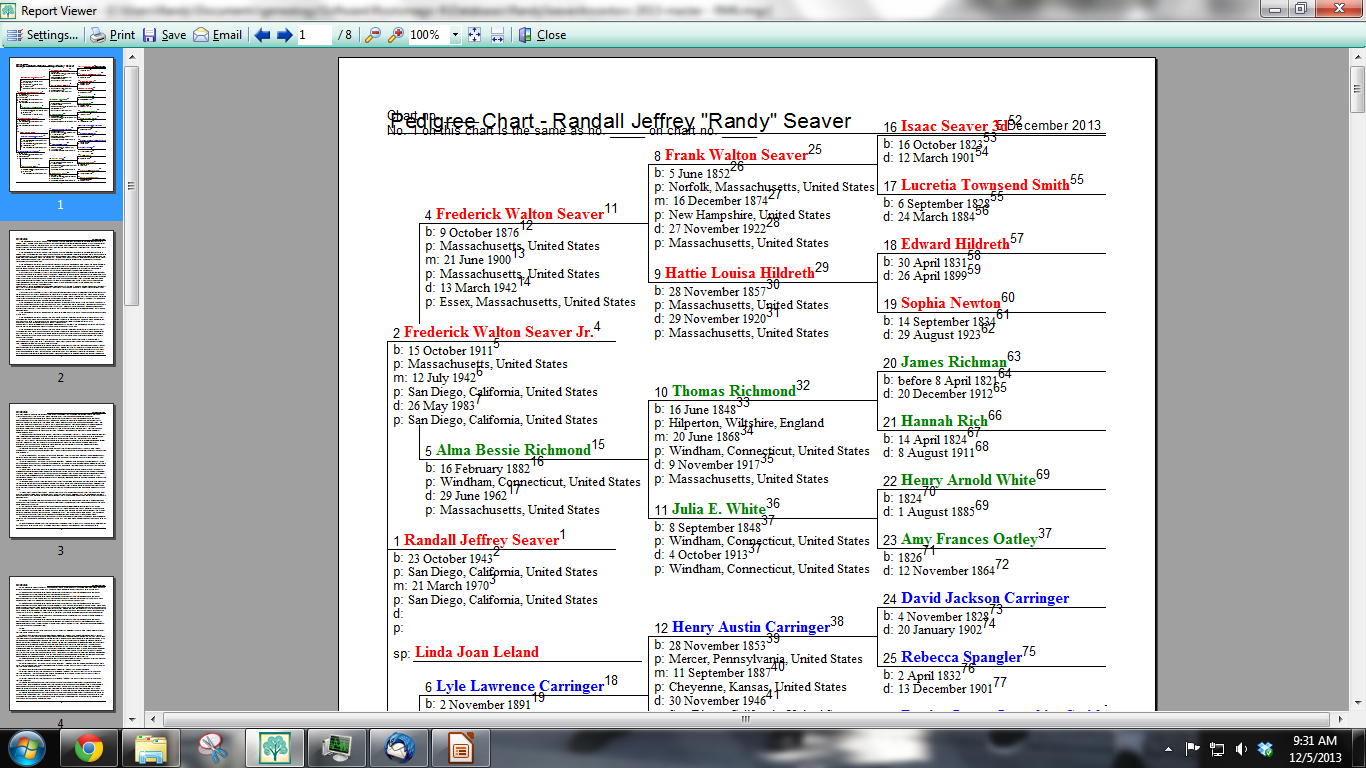The image size is (1366, 768).
Task: Open the zoom percentage dropdown
Action: click(x=457, y=34)
